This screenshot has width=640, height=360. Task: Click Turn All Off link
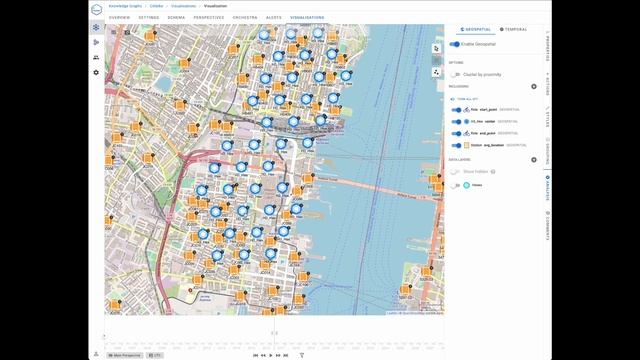tap(464, 99)
